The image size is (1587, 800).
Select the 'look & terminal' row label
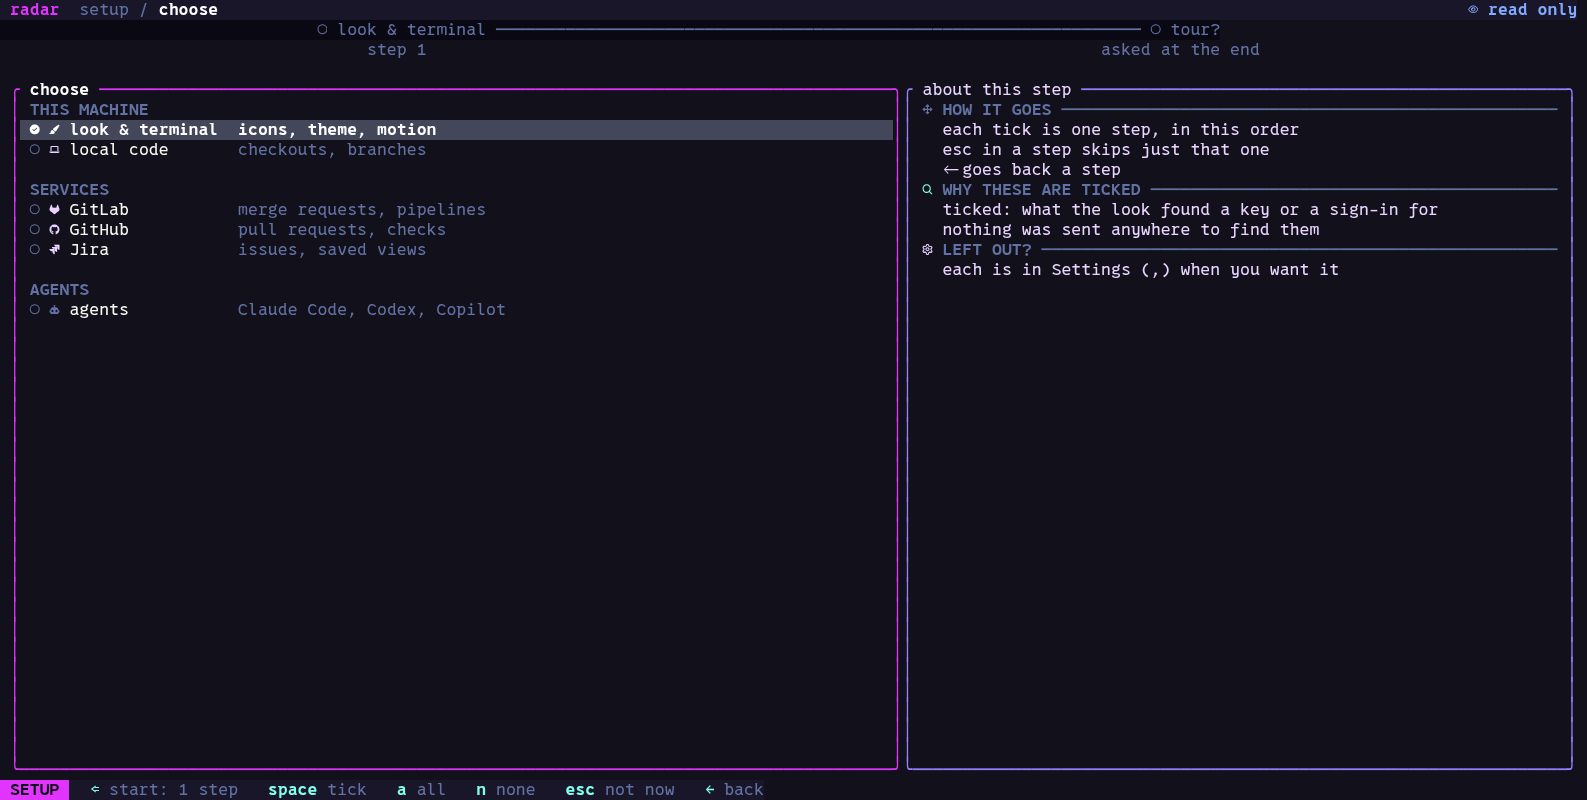tap(143, 130)
